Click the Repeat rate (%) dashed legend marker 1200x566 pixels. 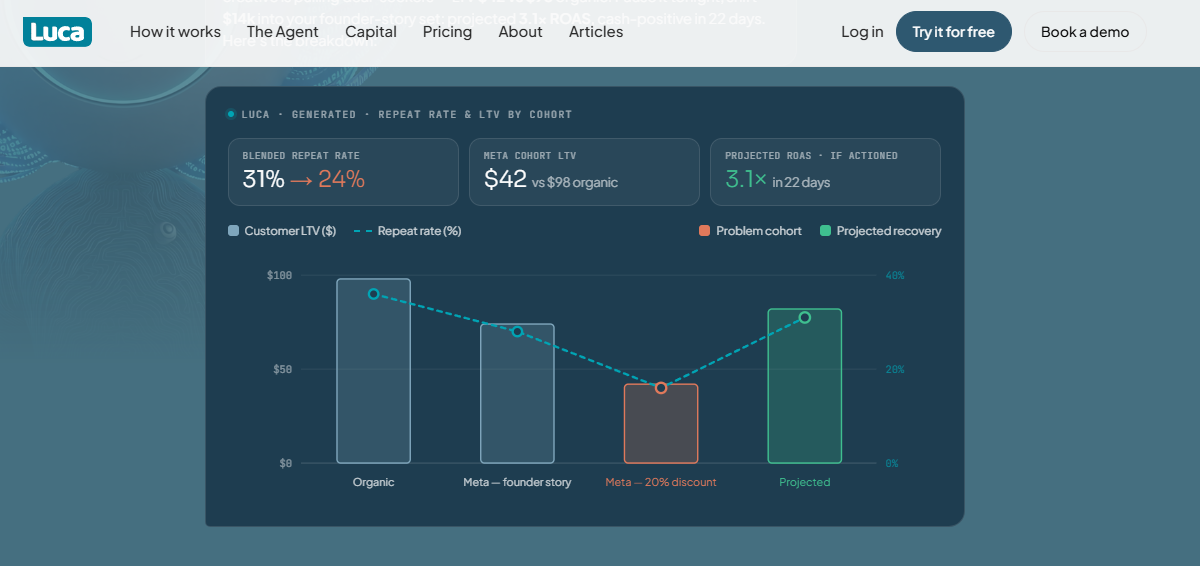click(x=362, y=231)
